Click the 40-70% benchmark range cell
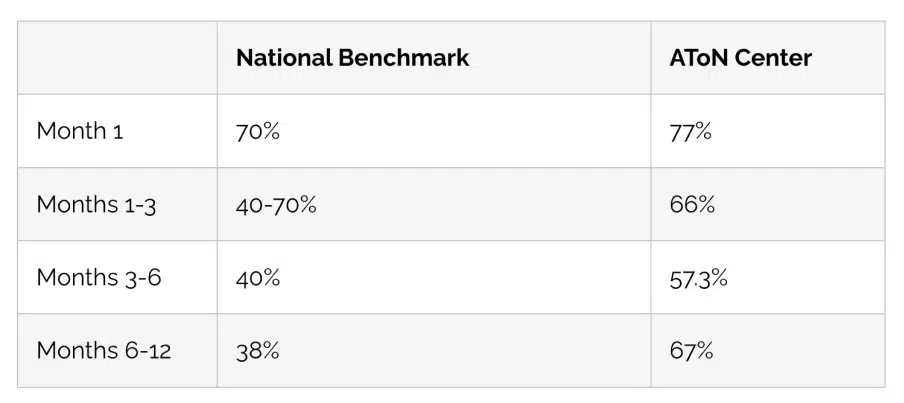904x403 pixels. pyautogui.click(x=276, y=204)
